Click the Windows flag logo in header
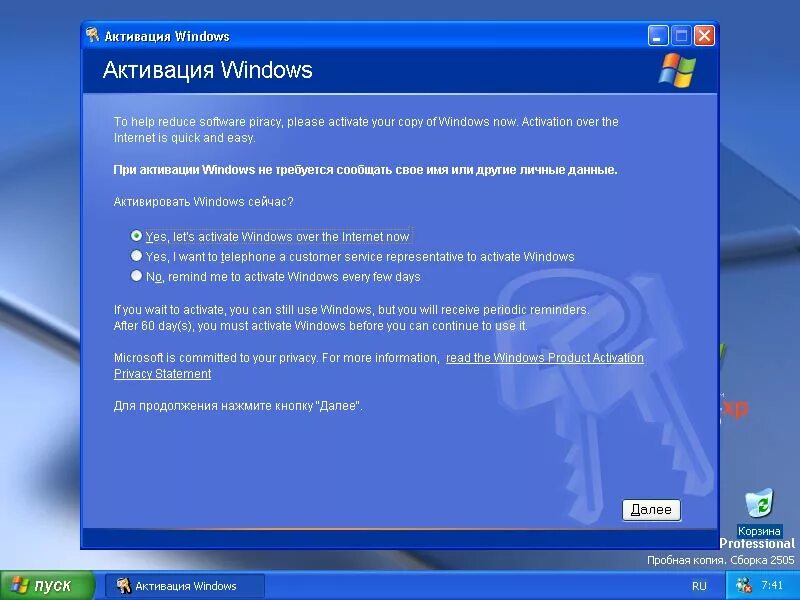Viewport: 800px width, 600px height. (677, 69)
